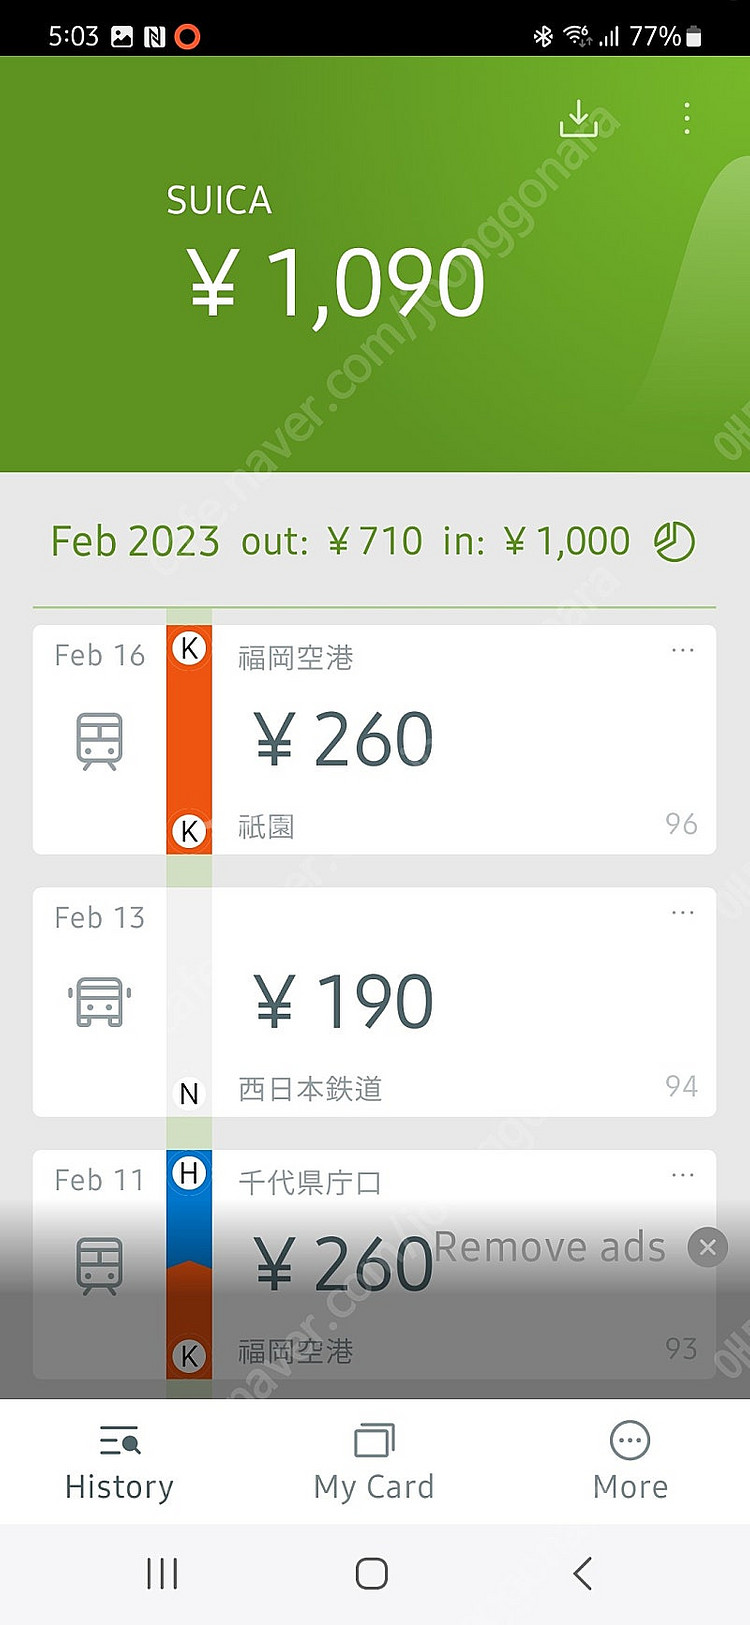Tap the SUICA ¥1,090 balance display

coord(335,283)
